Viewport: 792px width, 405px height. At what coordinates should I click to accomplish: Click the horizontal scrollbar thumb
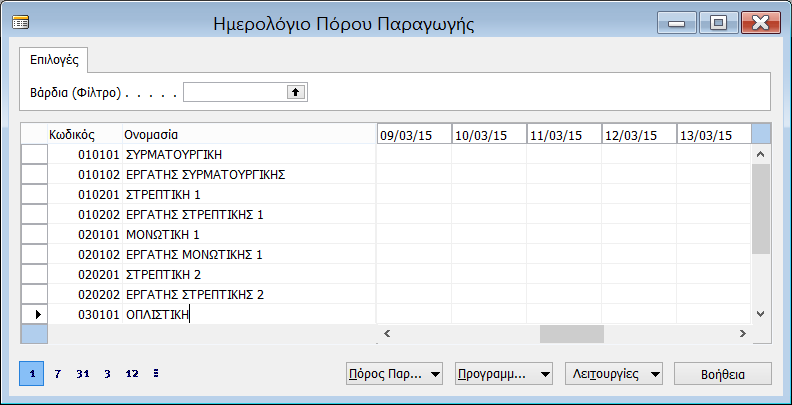572,334
